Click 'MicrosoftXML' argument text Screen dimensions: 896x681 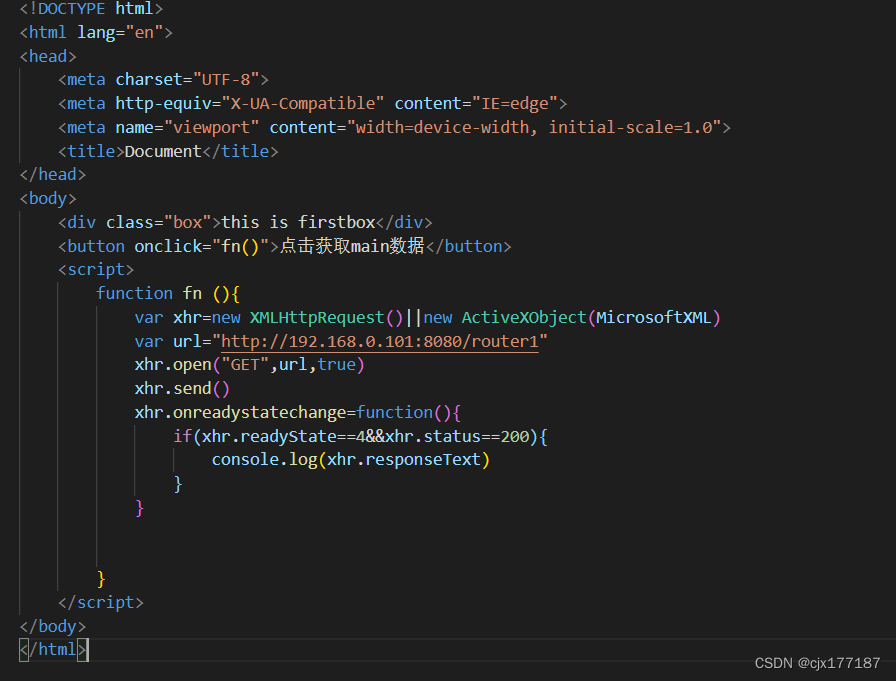point(654,318)
